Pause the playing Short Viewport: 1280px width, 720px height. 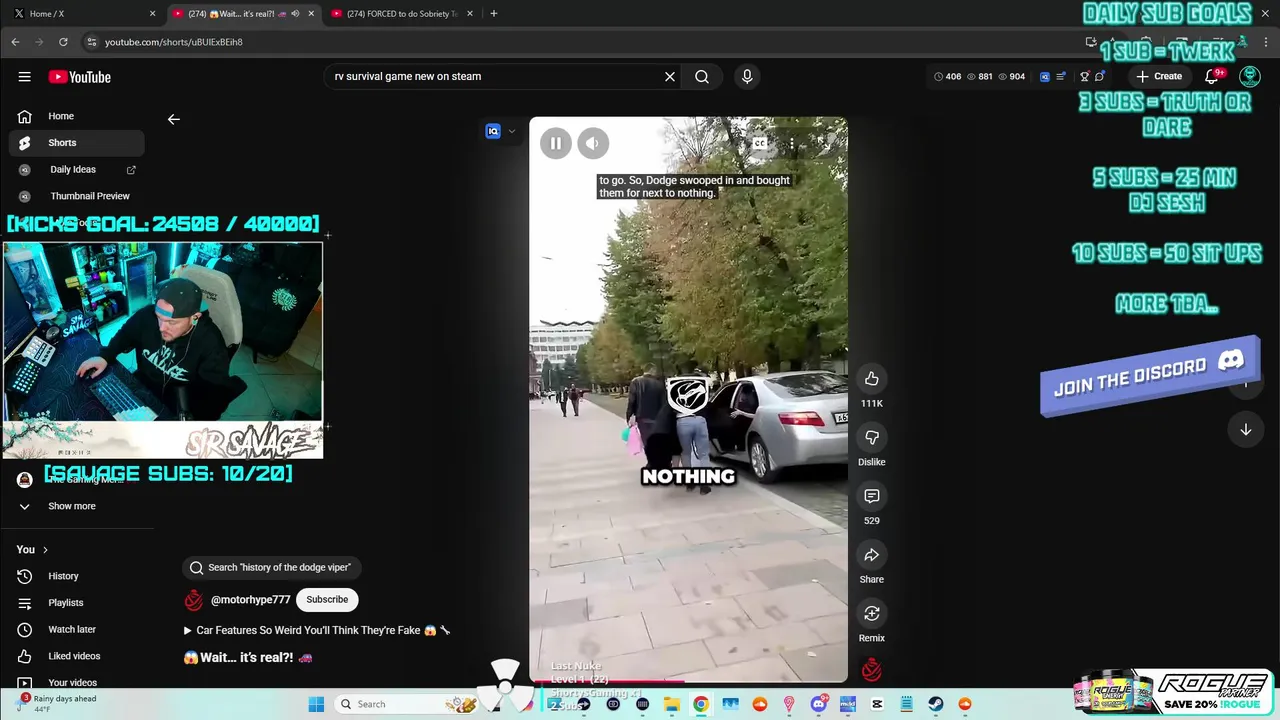pos(556,143)
